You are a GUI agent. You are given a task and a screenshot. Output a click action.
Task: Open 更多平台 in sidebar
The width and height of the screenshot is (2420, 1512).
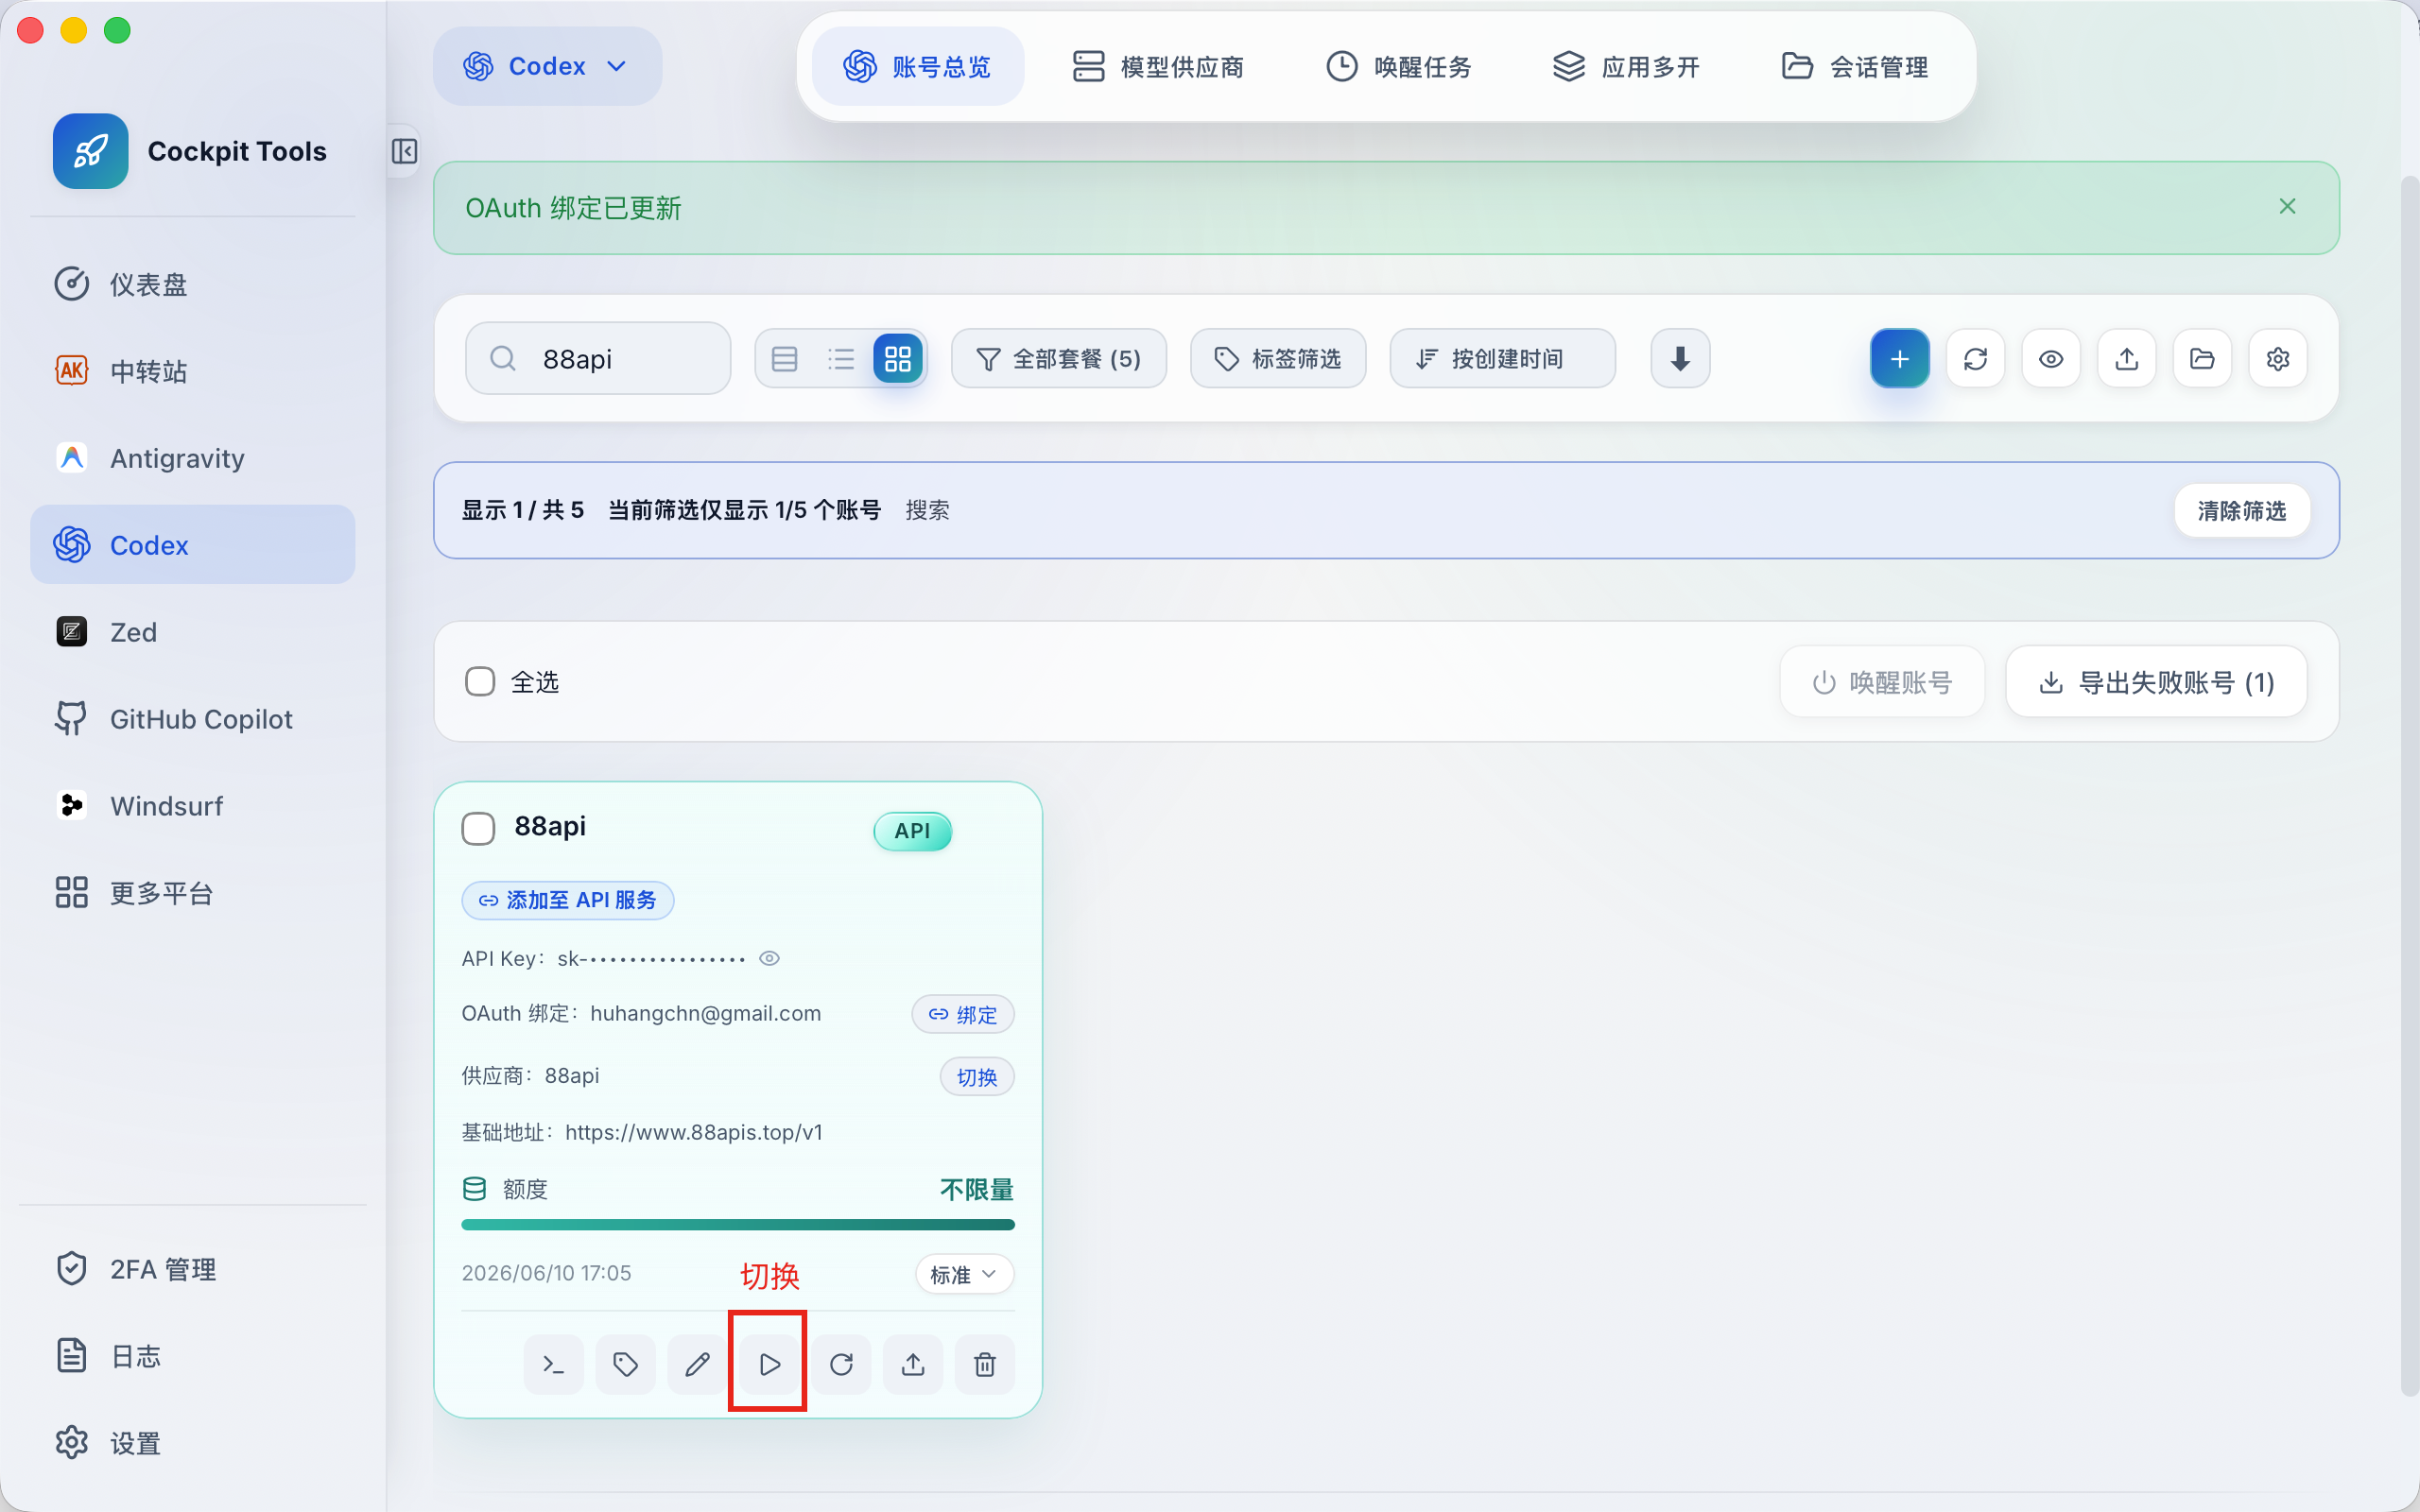193,893
